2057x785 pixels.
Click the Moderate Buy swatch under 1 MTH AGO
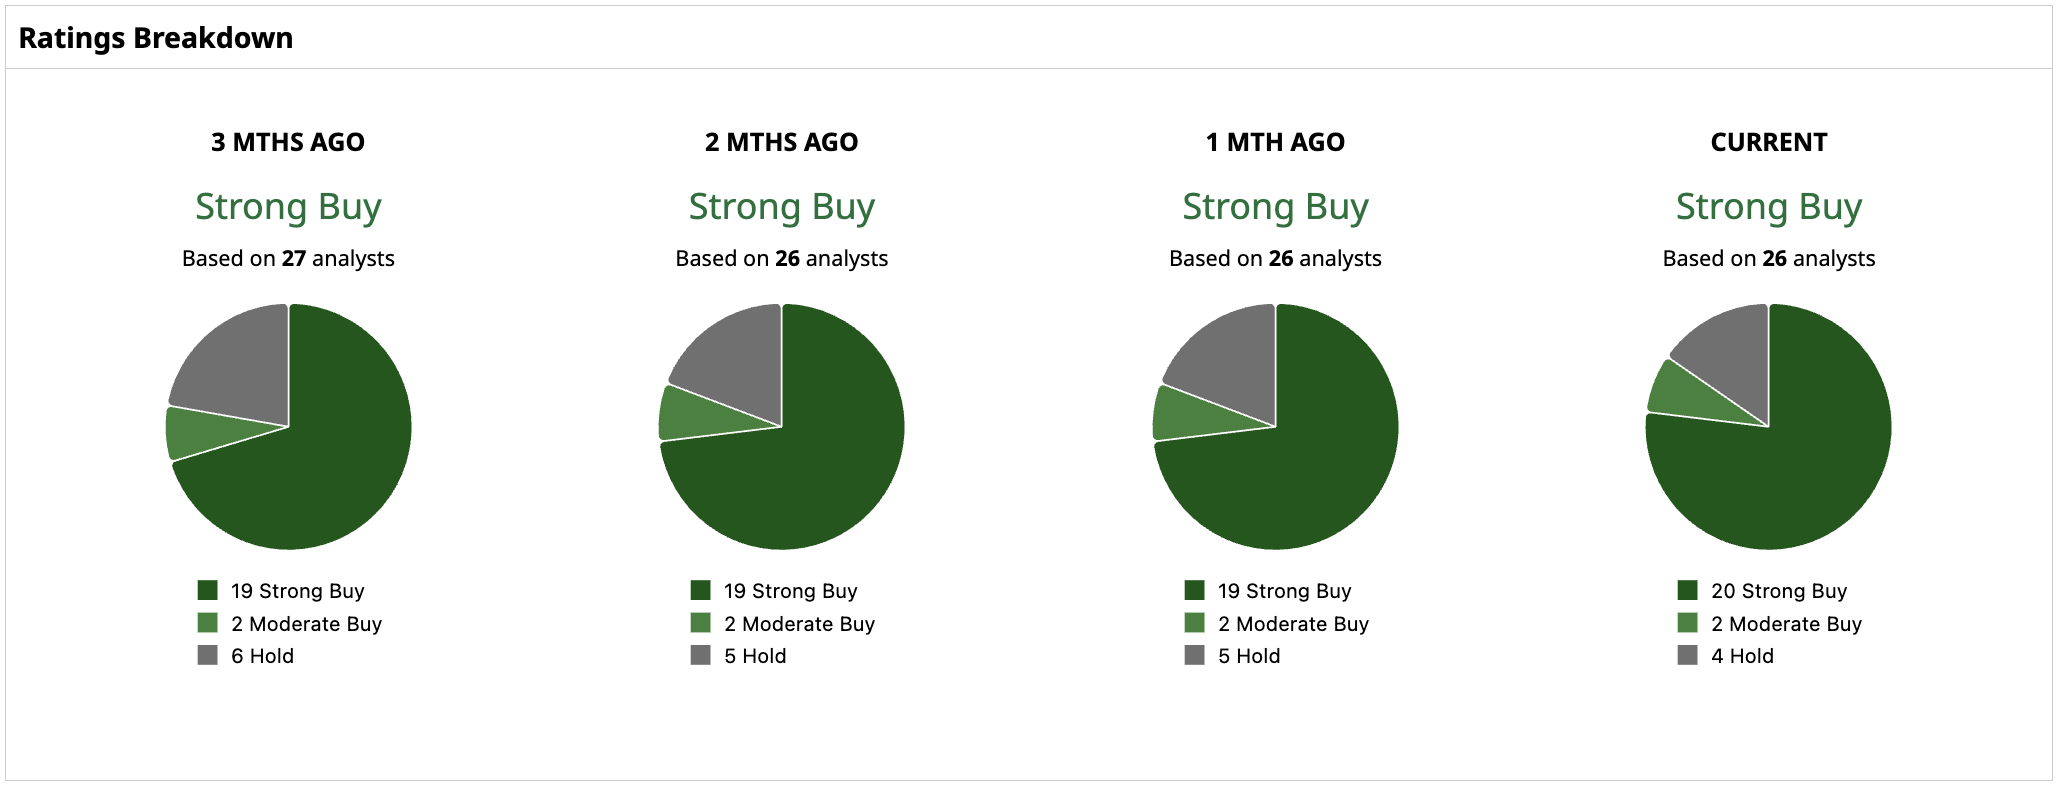click(x=1194, y=623)
